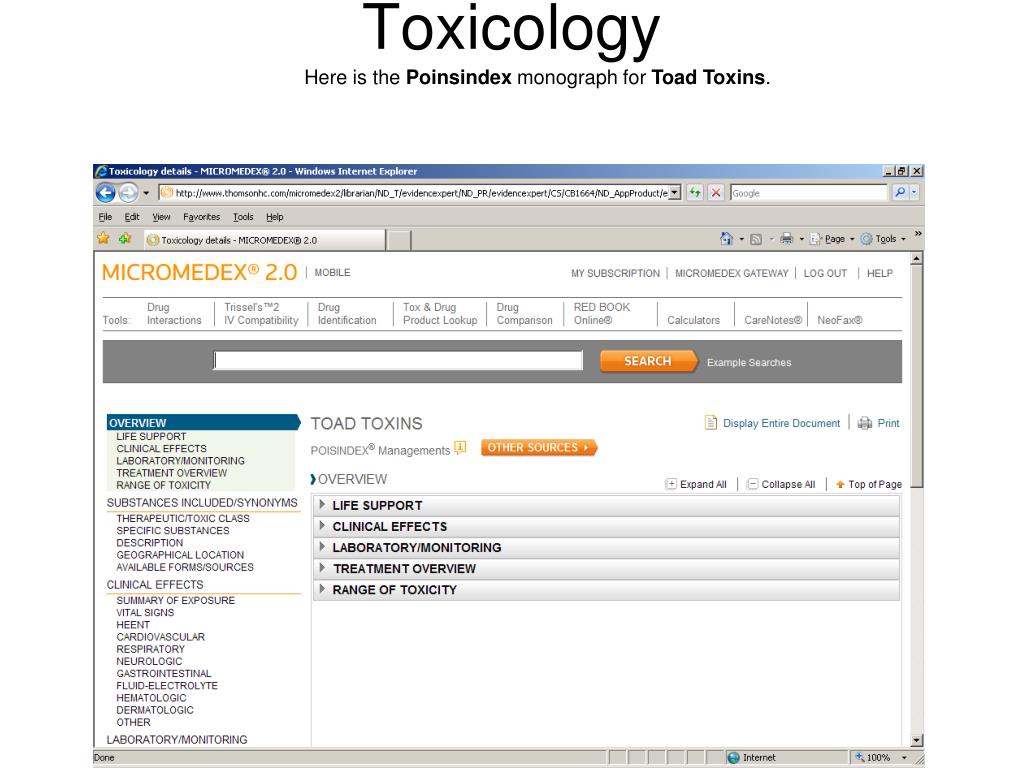Viewport: 1024px width, 768px height.
Task: Click the orange SEARCH button
Action: coord(648,361)
